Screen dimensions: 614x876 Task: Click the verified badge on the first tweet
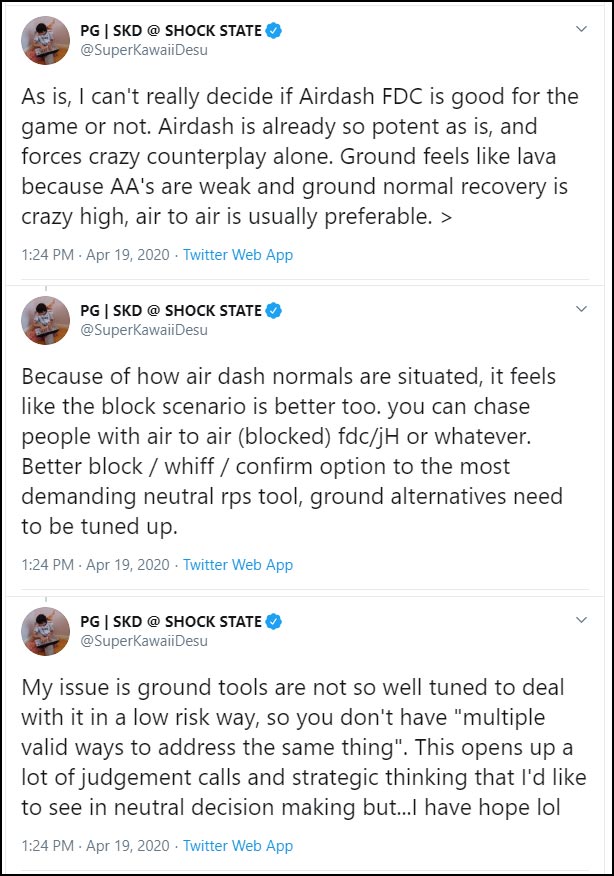[274, 31]
